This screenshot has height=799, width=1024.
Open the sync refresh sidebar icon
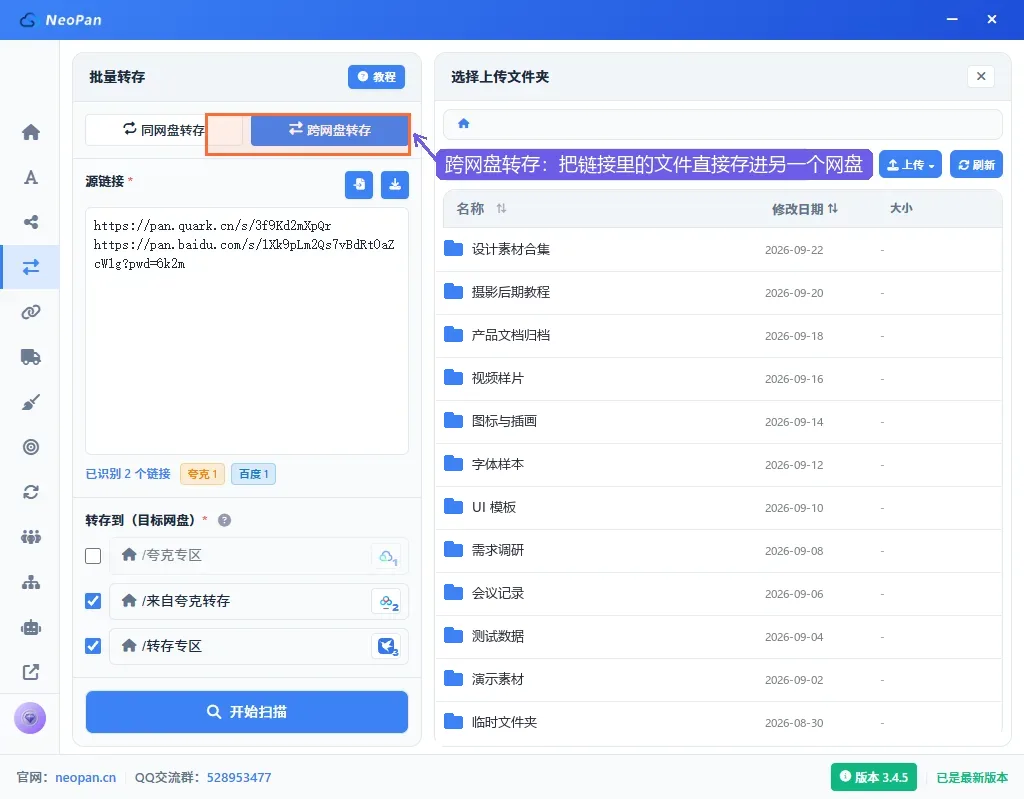pos(31,492)
